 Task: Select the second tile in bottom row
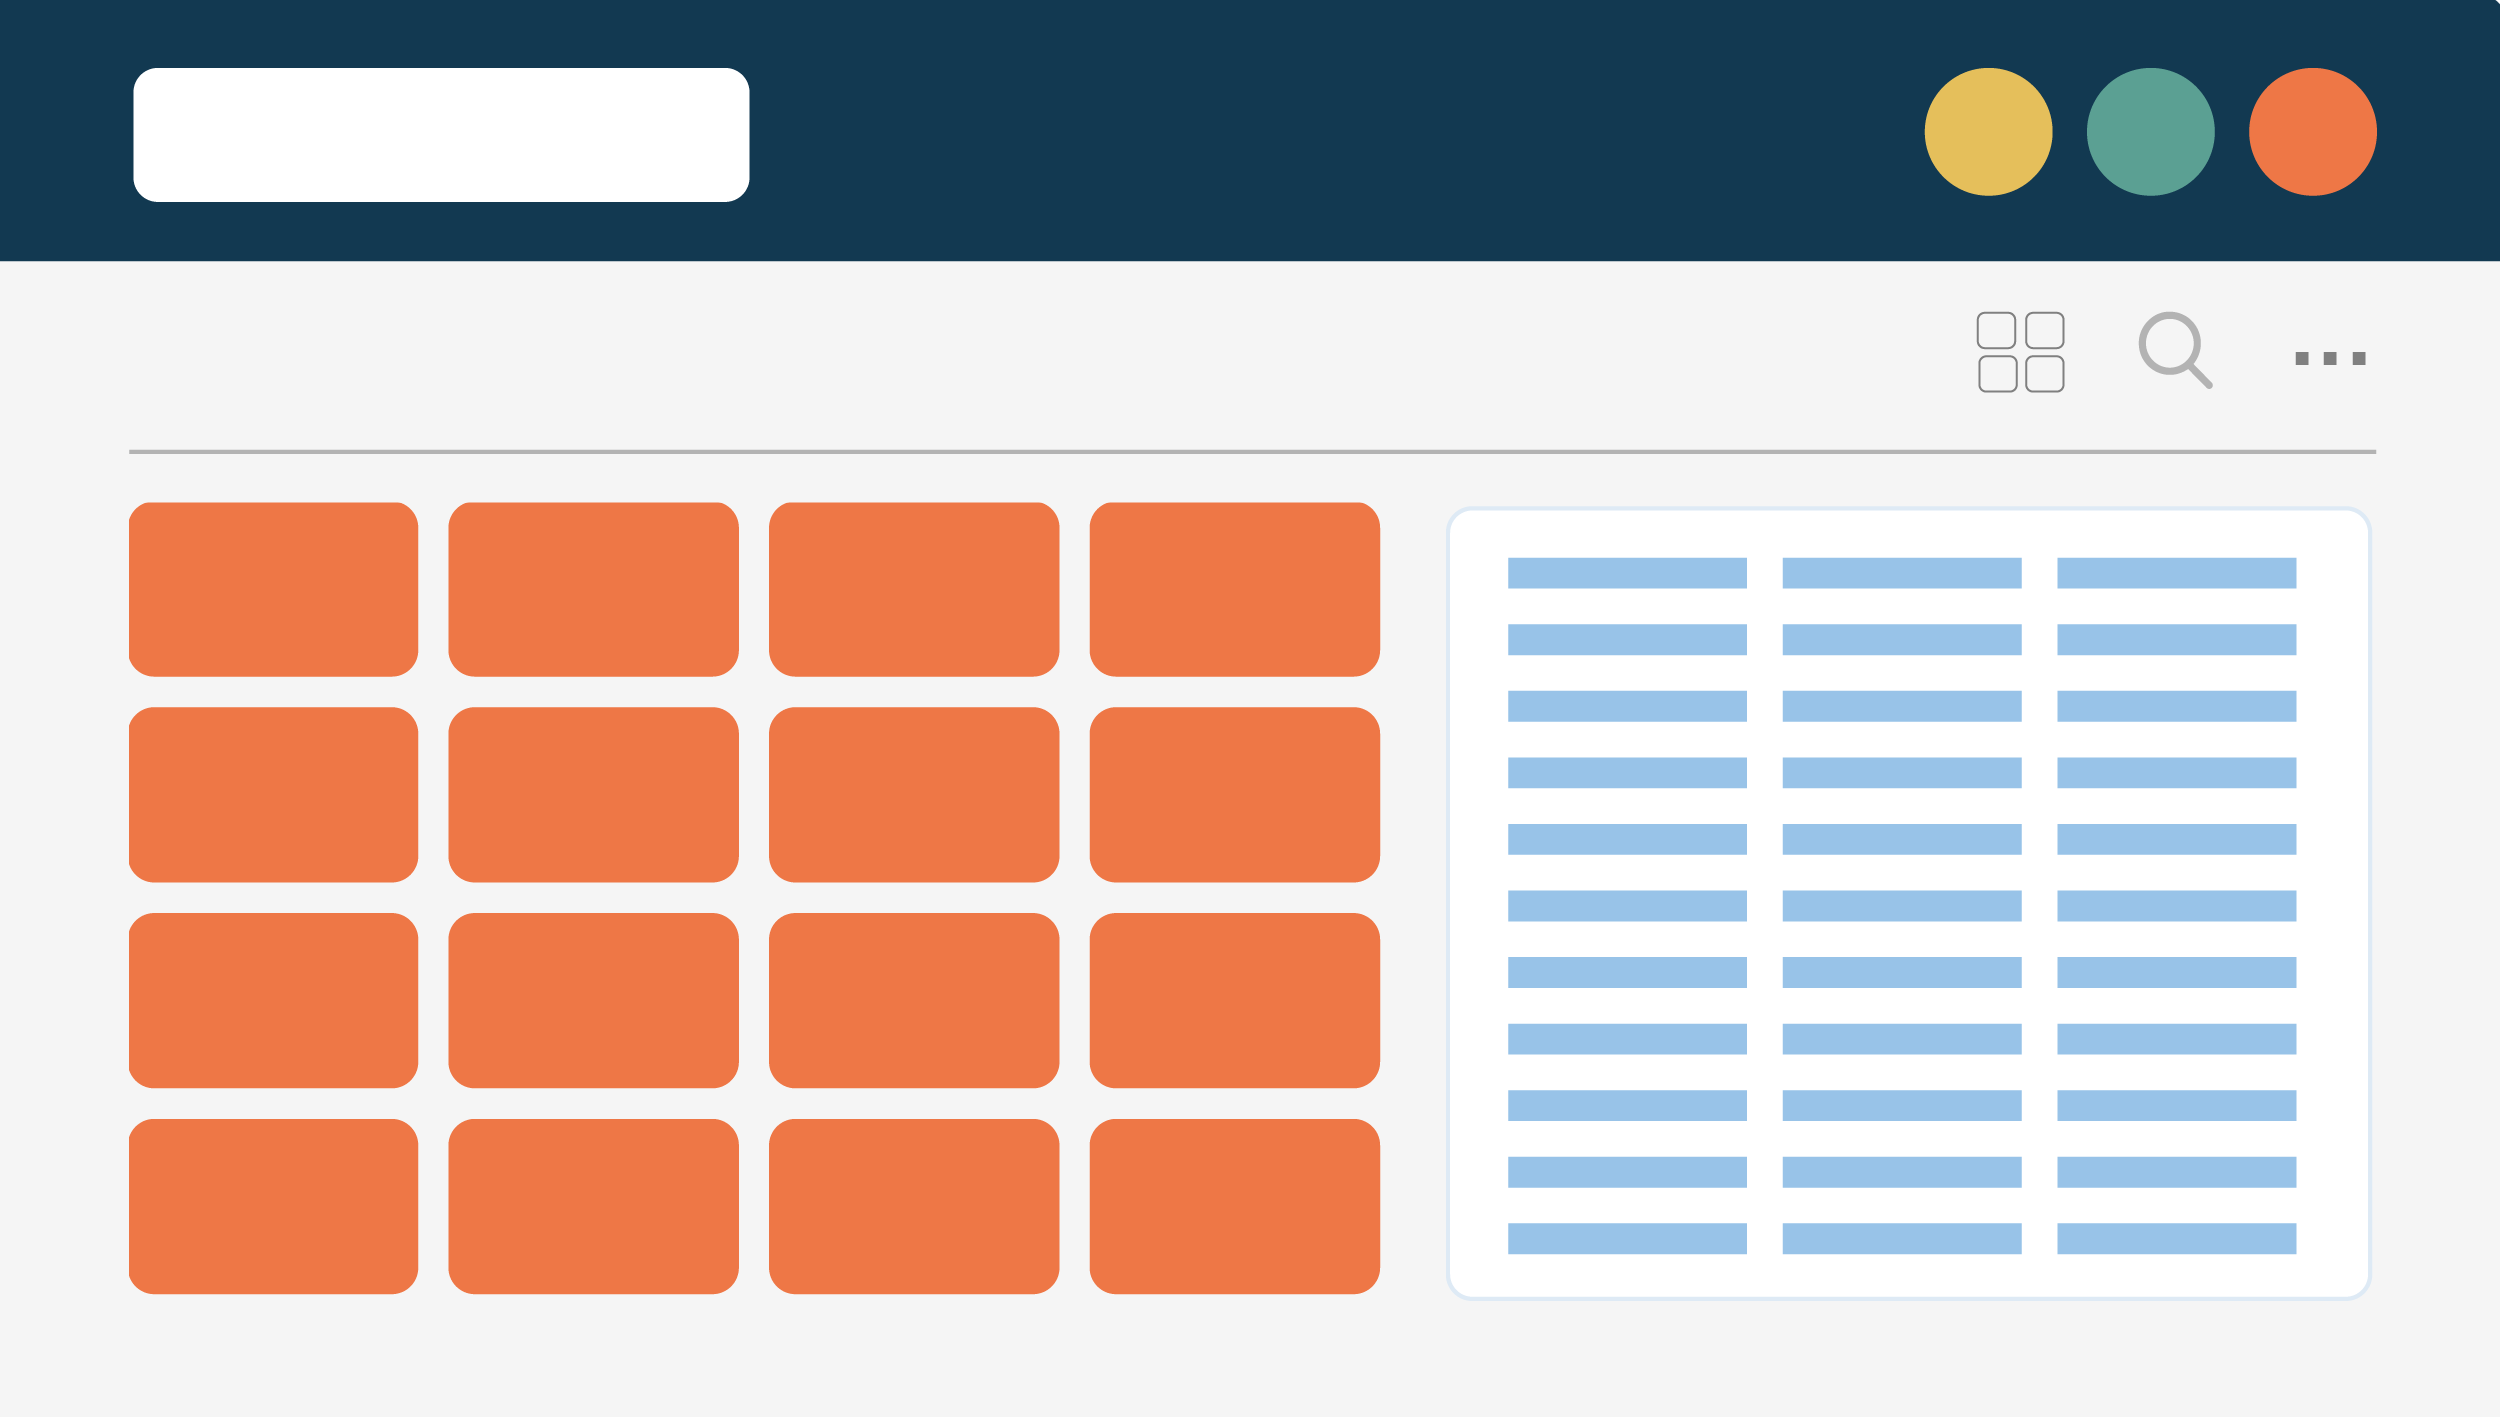tap(593, 1206)
